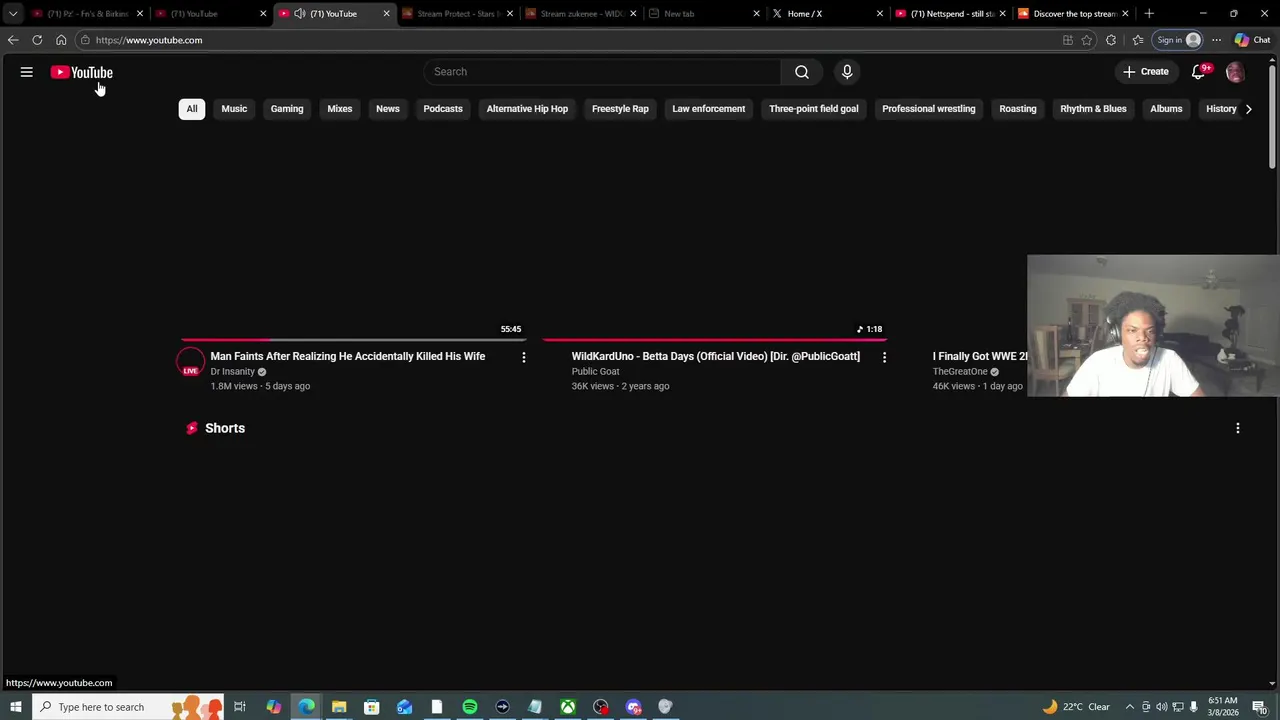This screenshot has height=720, width=1280.
Task: Open Spotify from taskbar
Action: pyautogui.click(x=470, y=707)
